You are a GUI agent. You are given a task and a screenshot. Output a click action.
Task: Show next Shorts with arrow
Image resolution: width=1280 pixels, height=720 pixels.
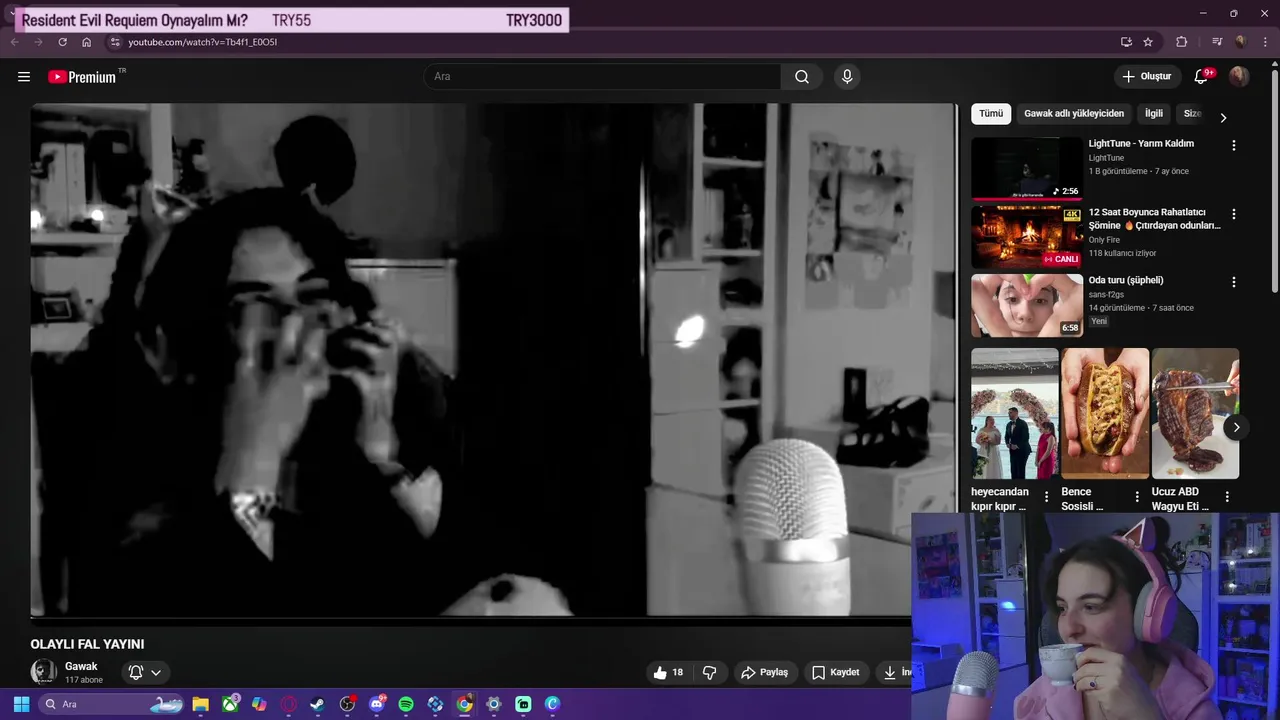click(x=1236, y=427)
